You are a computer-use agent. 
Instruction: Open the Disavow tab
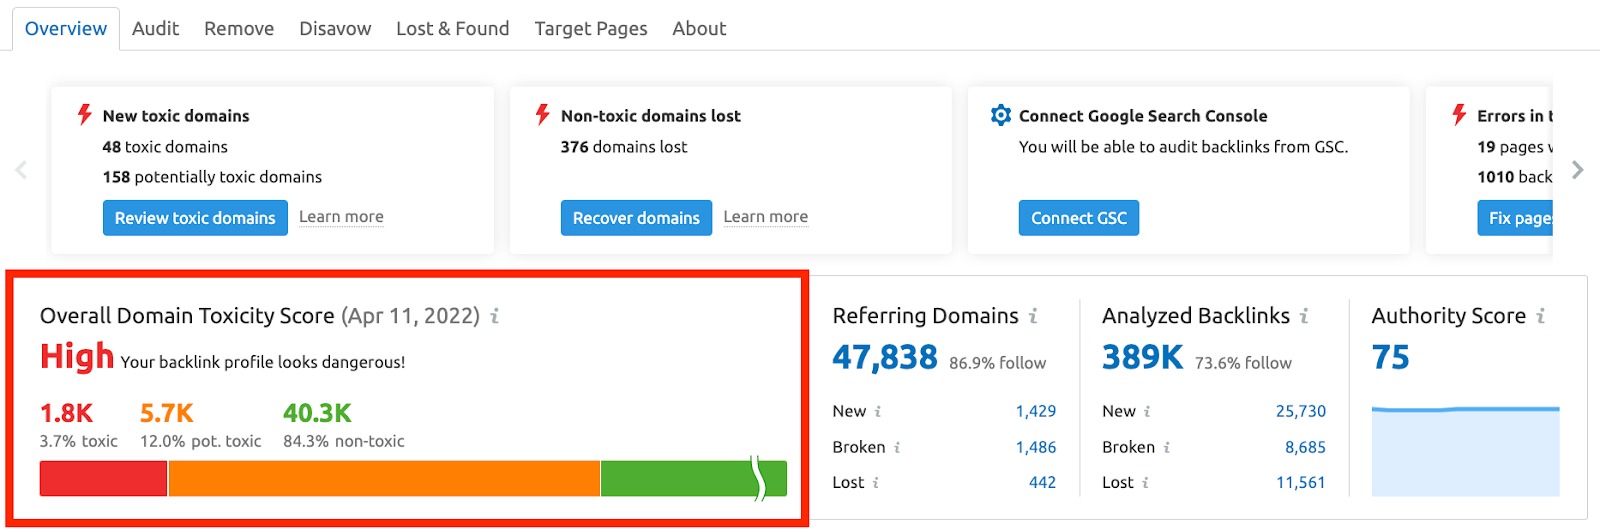pos(335,28)
